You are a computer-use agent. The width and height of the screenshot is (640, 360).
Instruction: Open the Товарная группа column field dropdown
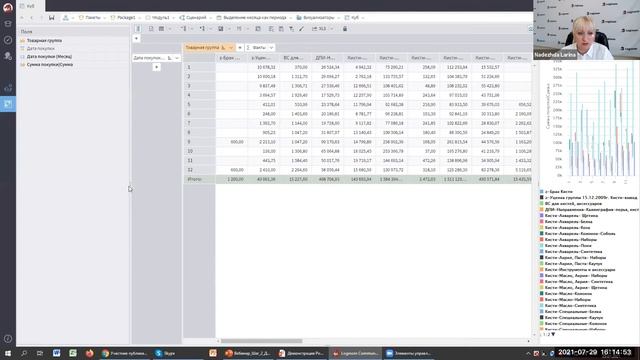coord(231,48)
